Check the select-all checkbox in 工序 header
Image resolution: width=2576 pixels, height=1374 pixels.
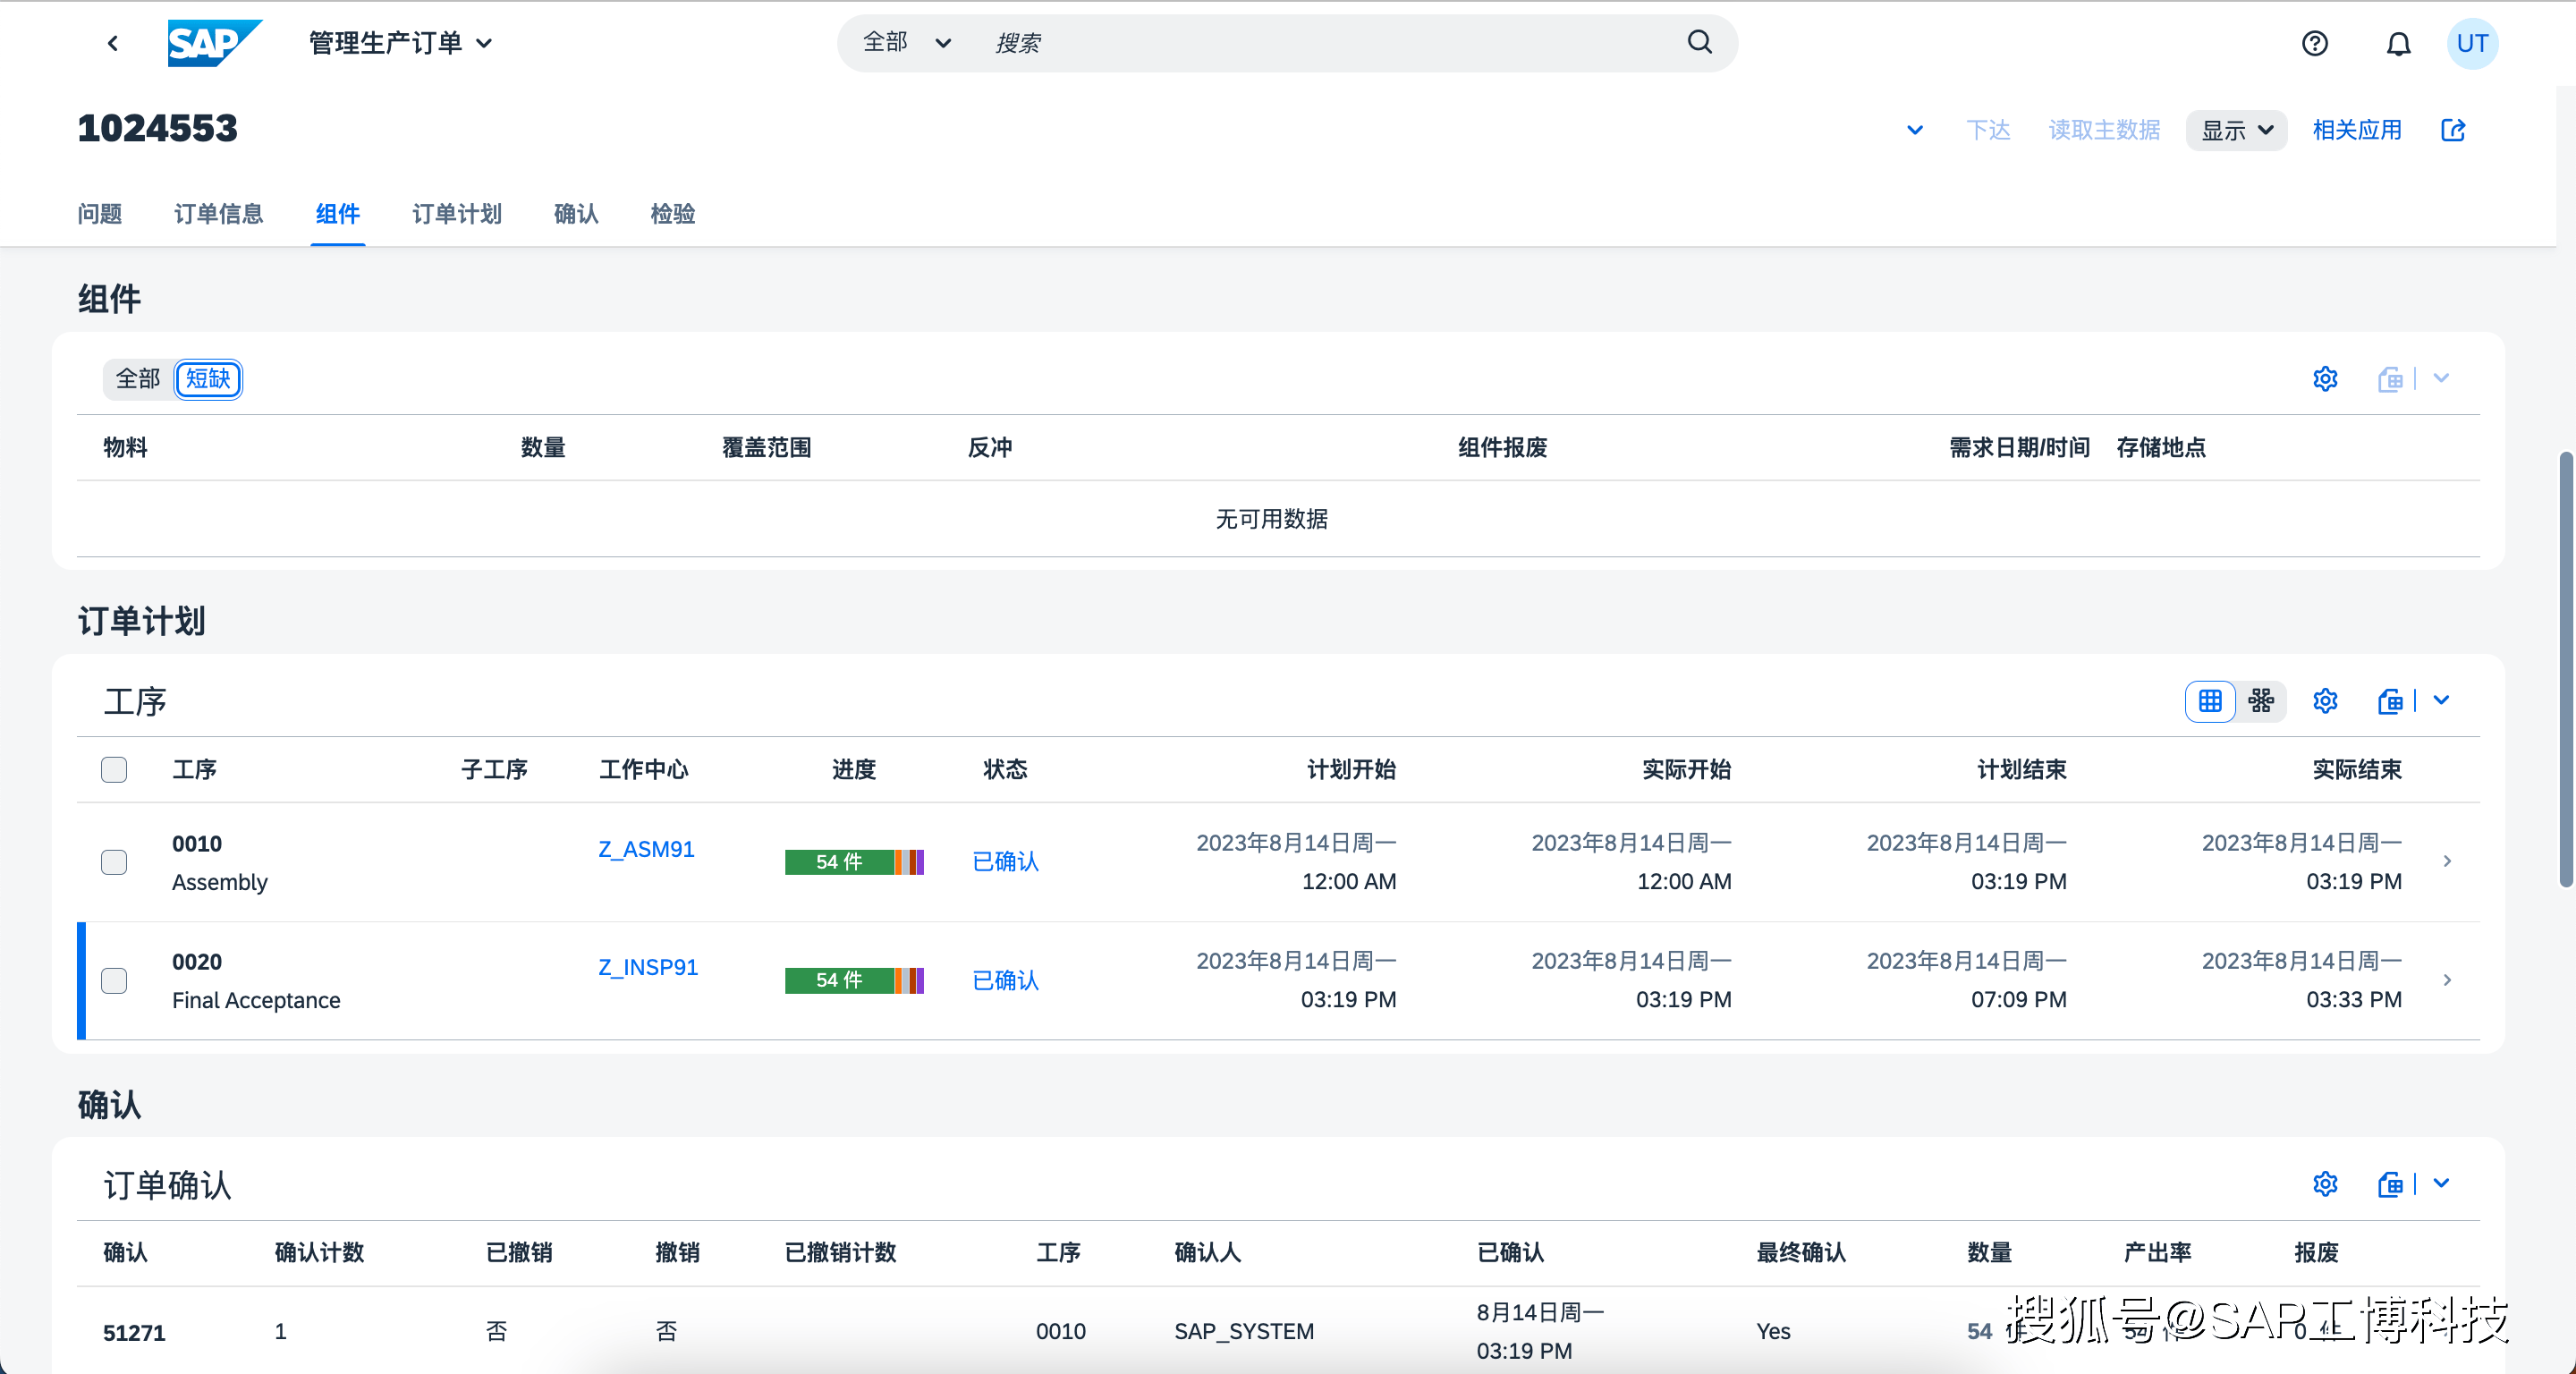point(114,770)
